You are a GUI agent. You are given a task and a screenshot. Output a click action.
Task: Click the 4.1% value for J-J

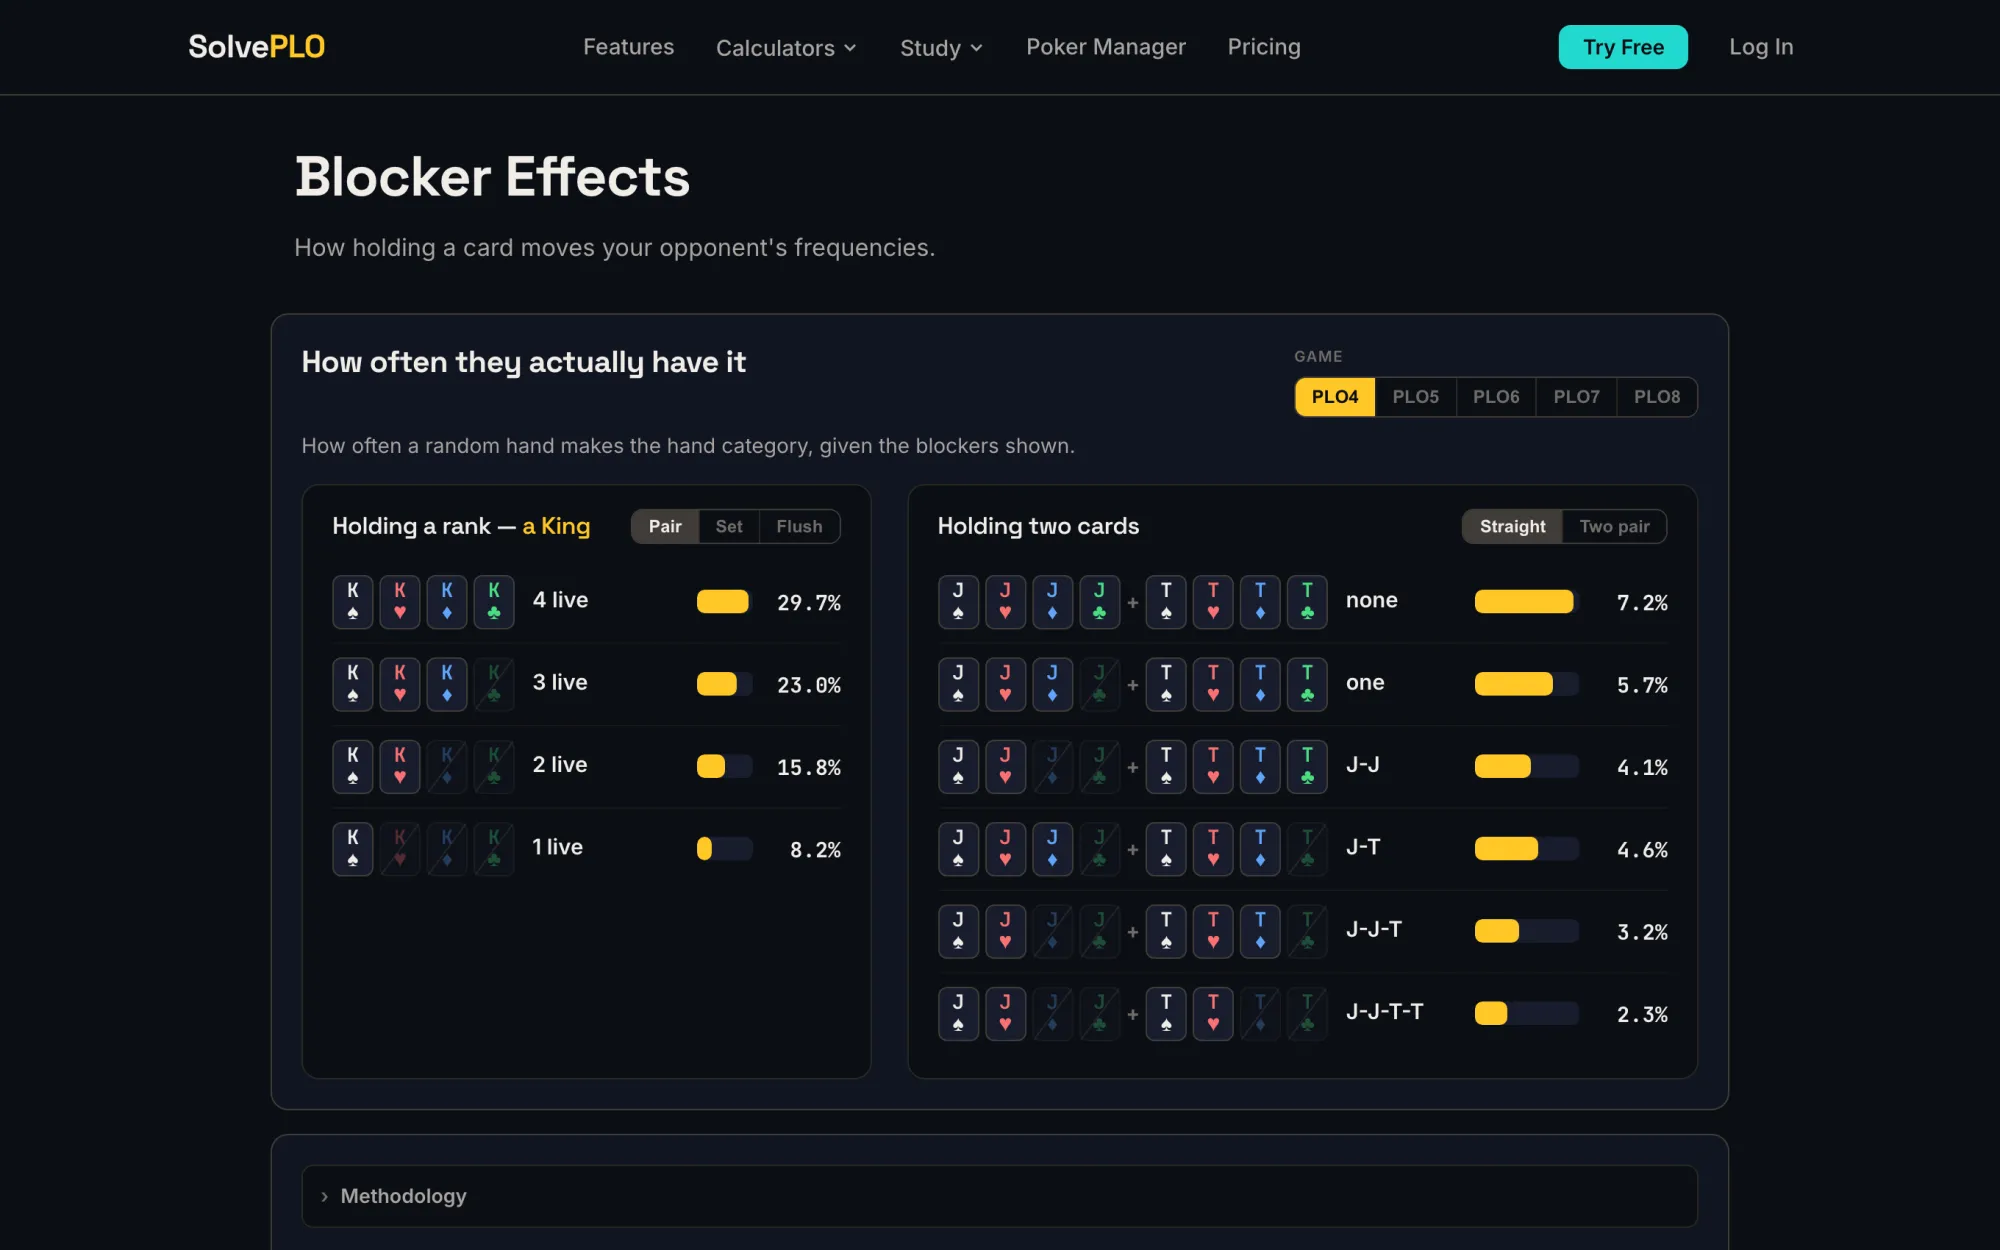point(1642,767)
